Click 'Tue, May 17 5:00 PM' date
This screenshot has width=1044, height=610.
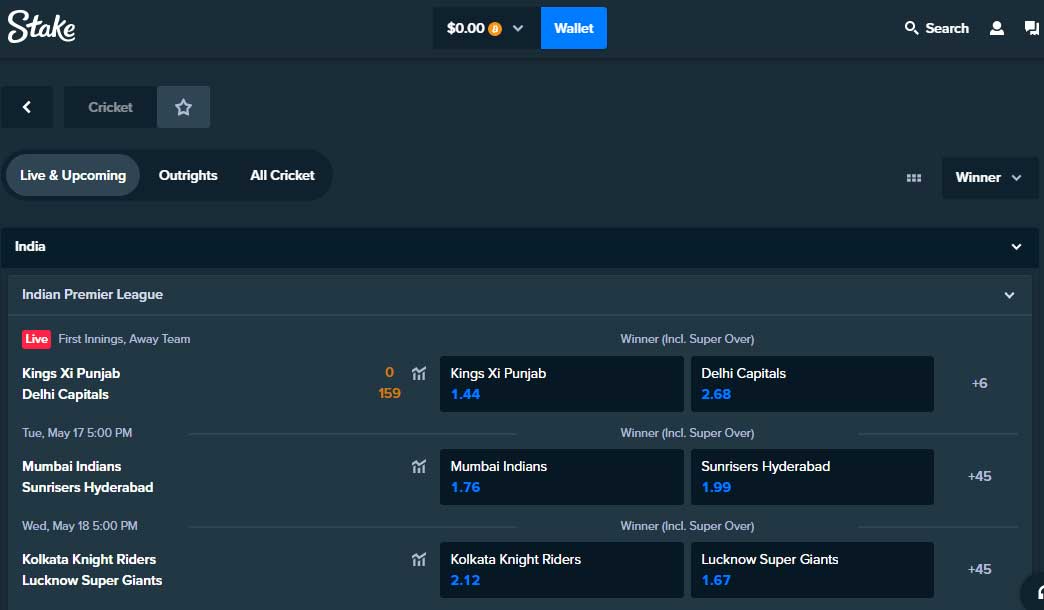pos(77,433)
